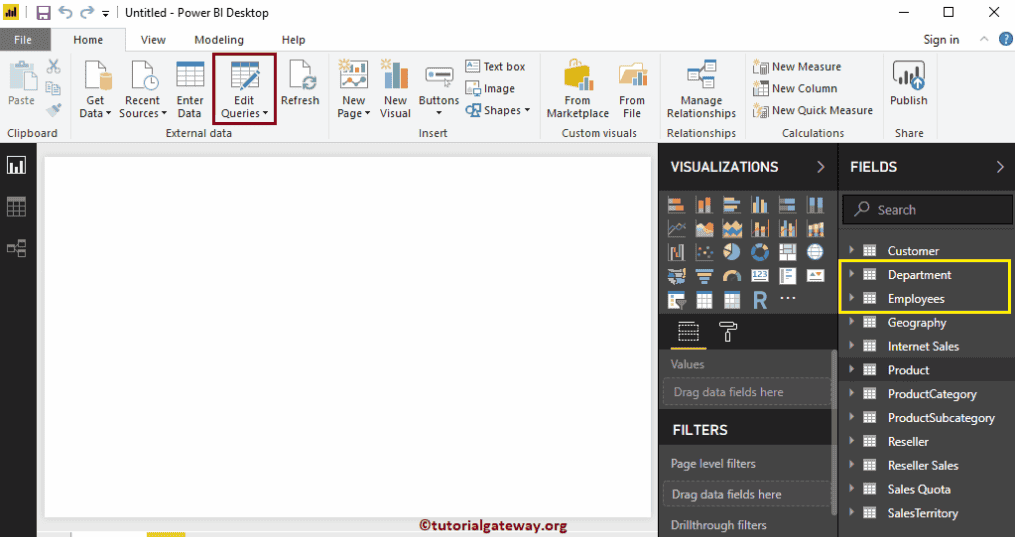1015x537 pixels.
Task: Click Manage Relationships
Action: point(701,89)
